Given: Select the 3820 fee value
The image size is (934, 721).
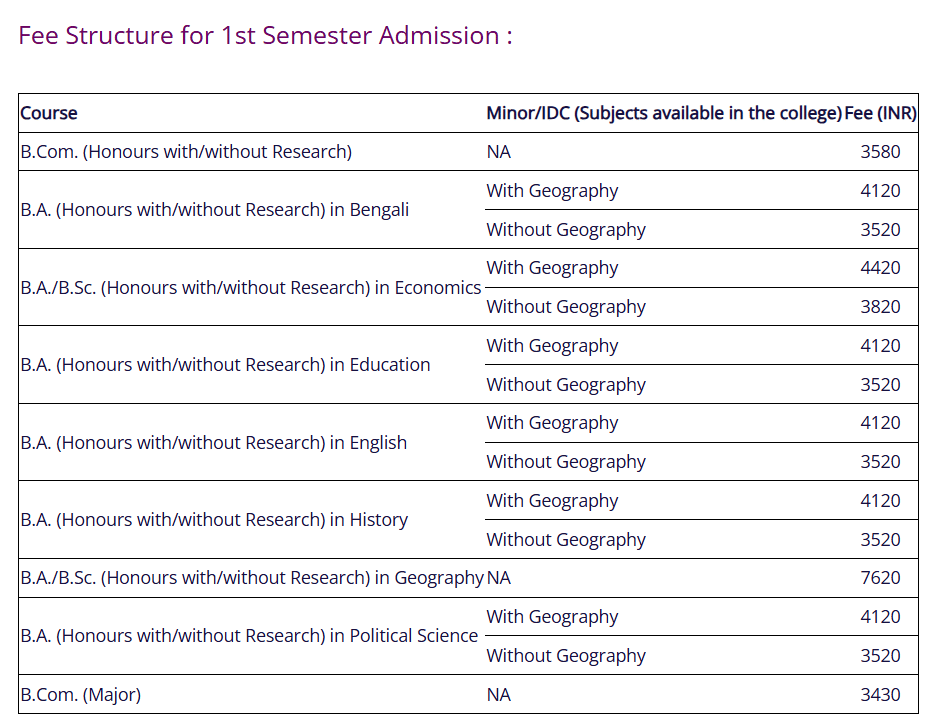Looking at the screenshot, I should click(x=880, y=307).
